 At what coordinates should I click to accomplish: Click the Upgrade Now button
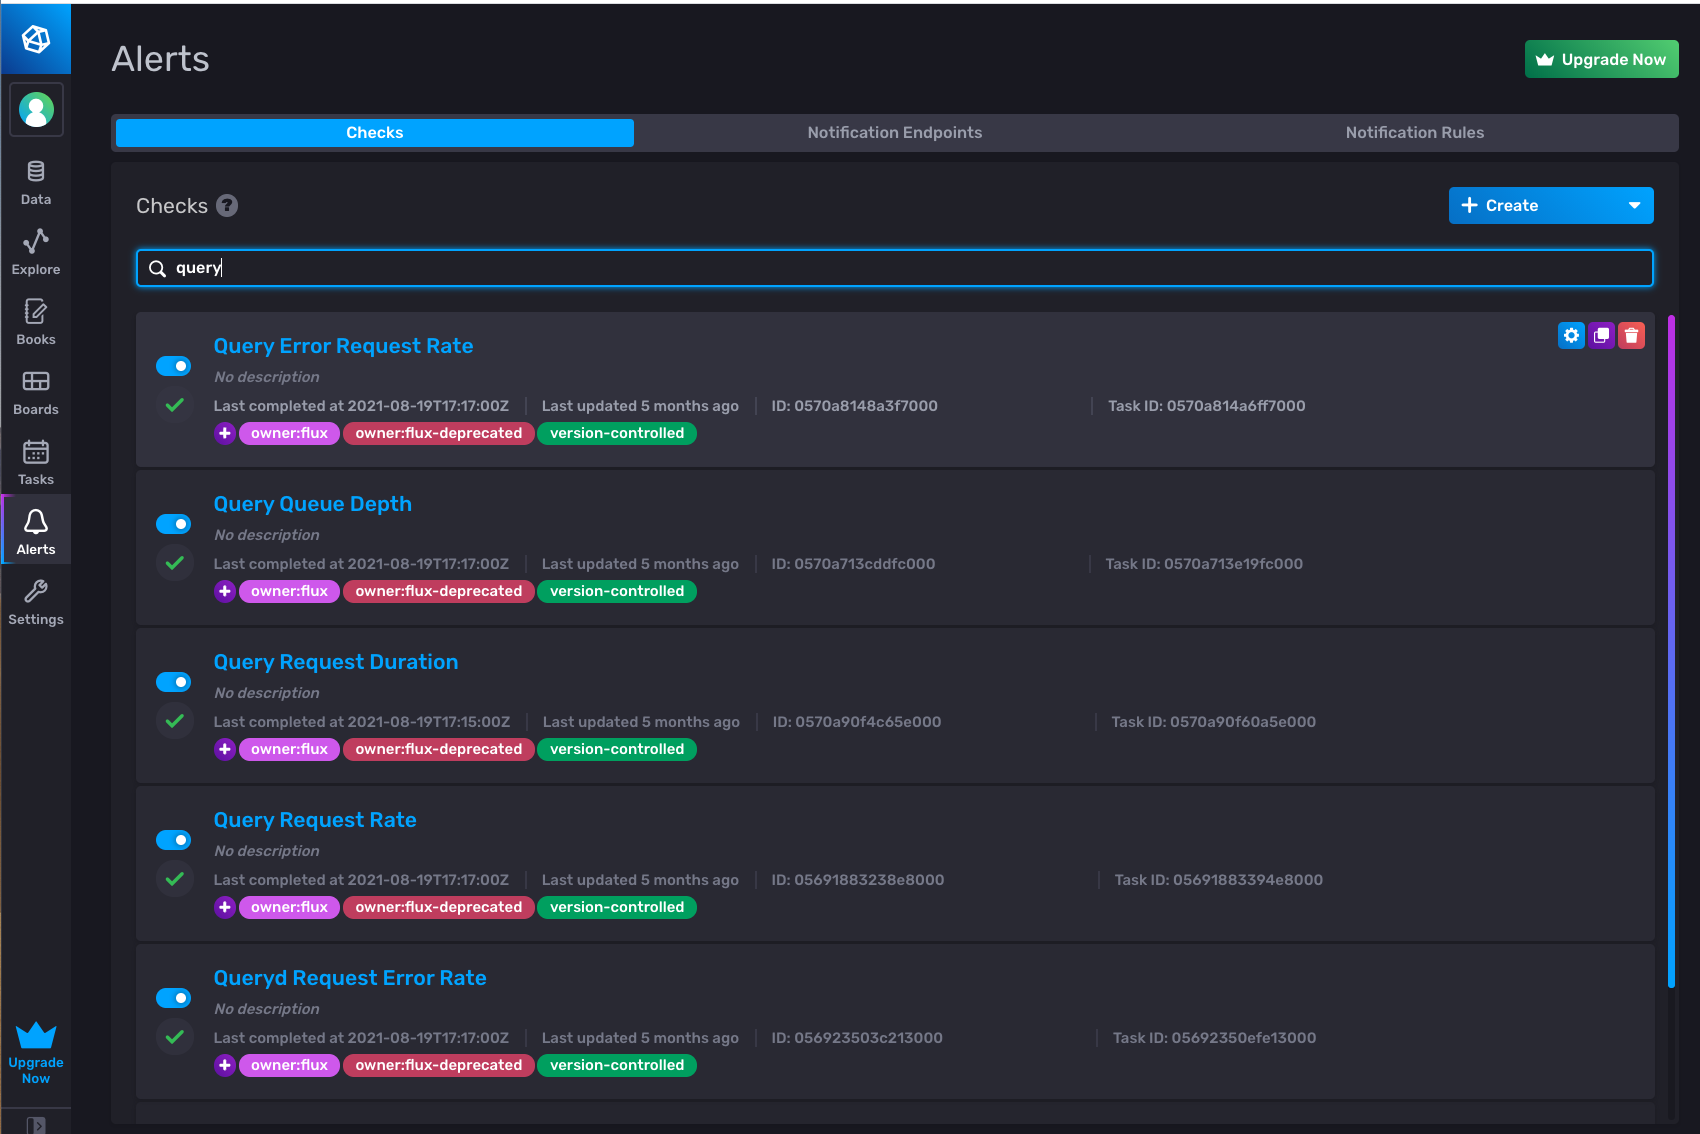pos(1601,59)
